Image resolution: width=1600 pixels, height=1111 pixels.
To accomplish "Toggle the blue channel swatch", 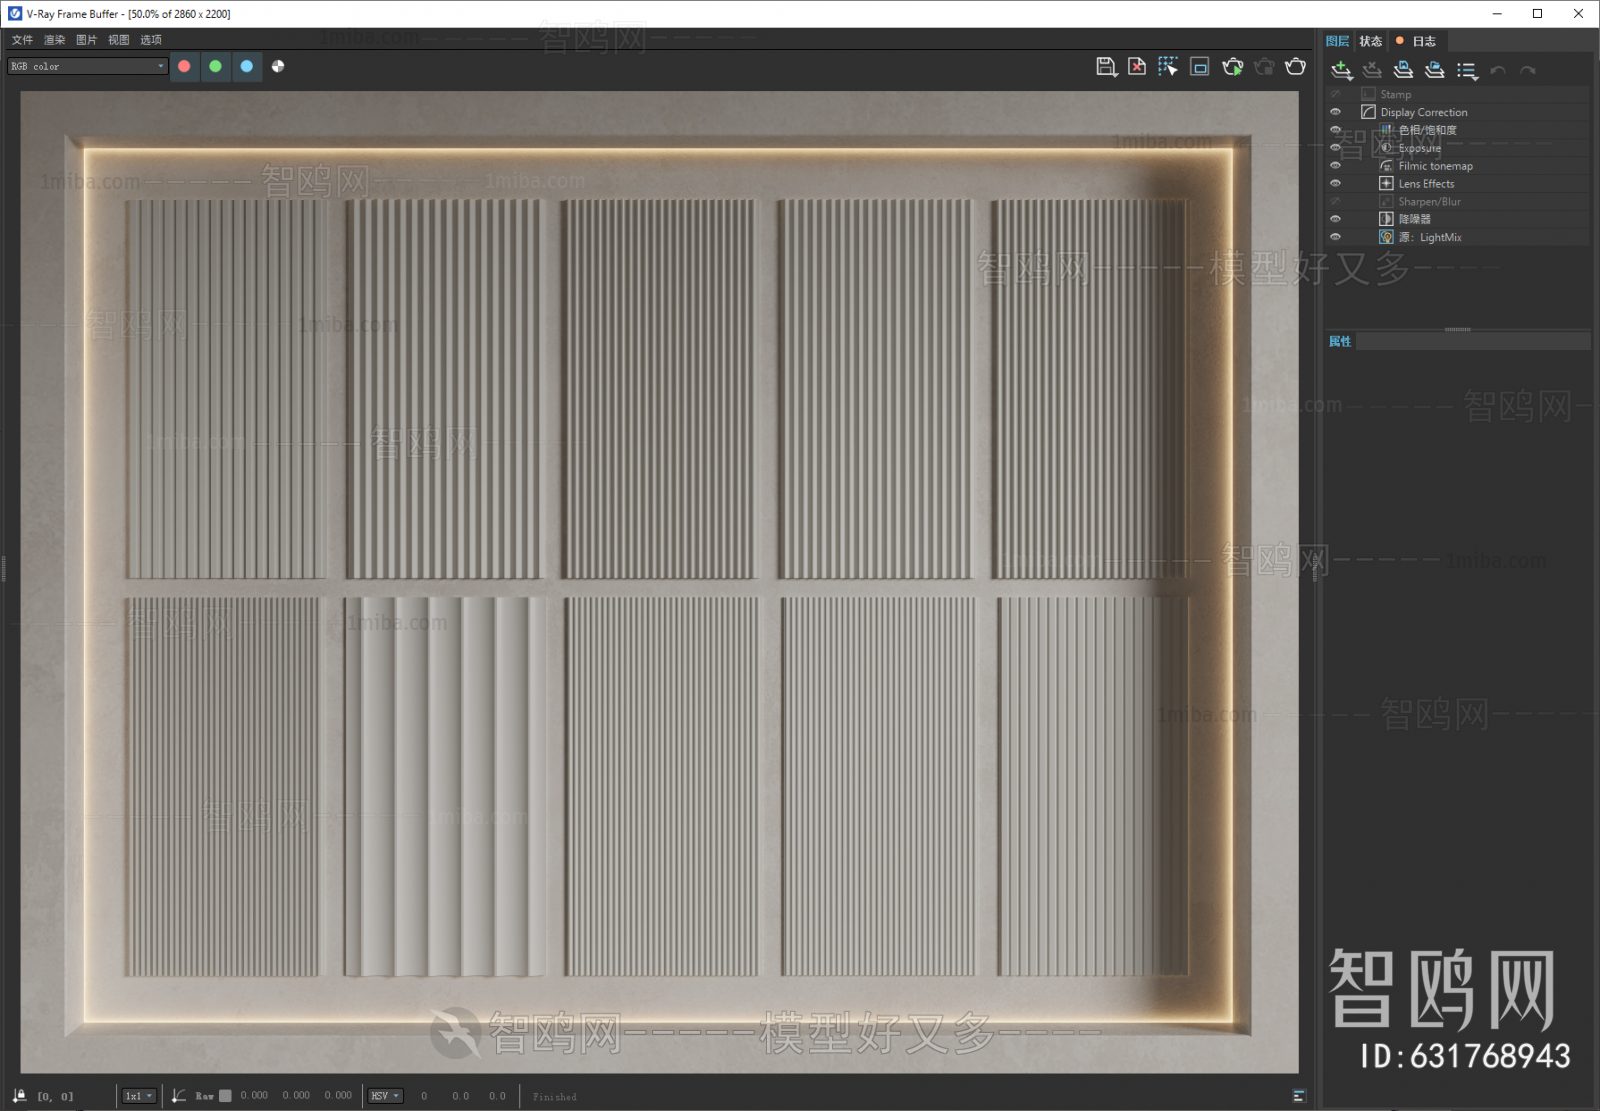I will 246,67.
